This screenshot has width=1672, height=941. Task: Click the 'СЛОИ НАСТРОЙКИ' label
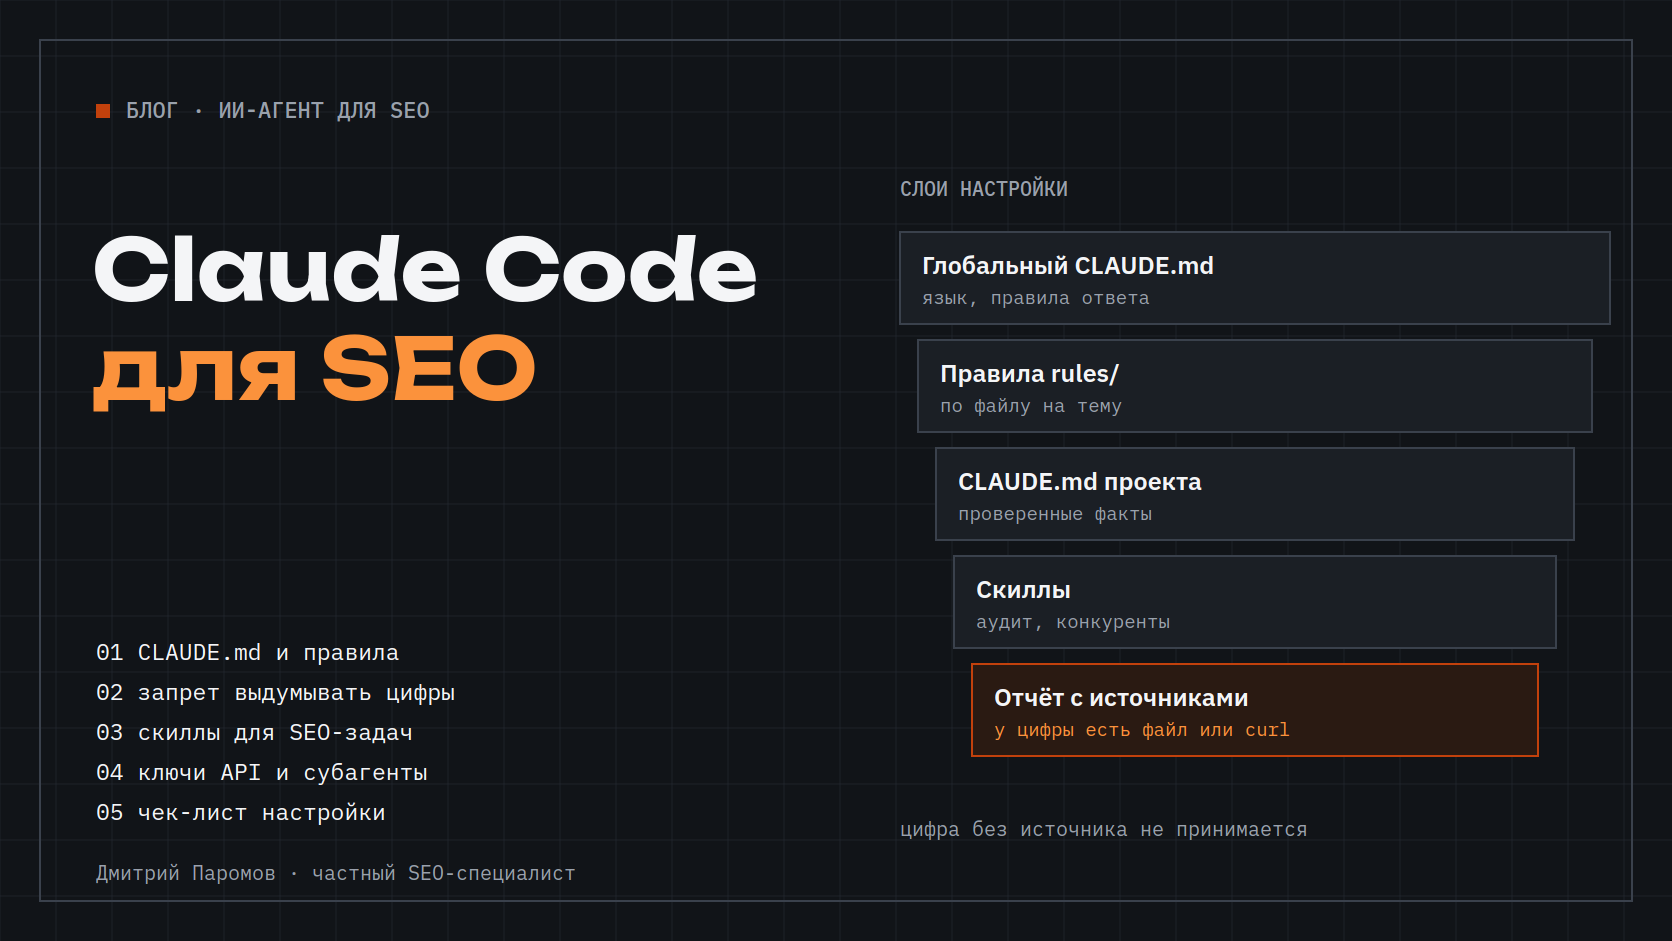click(984, 189)
